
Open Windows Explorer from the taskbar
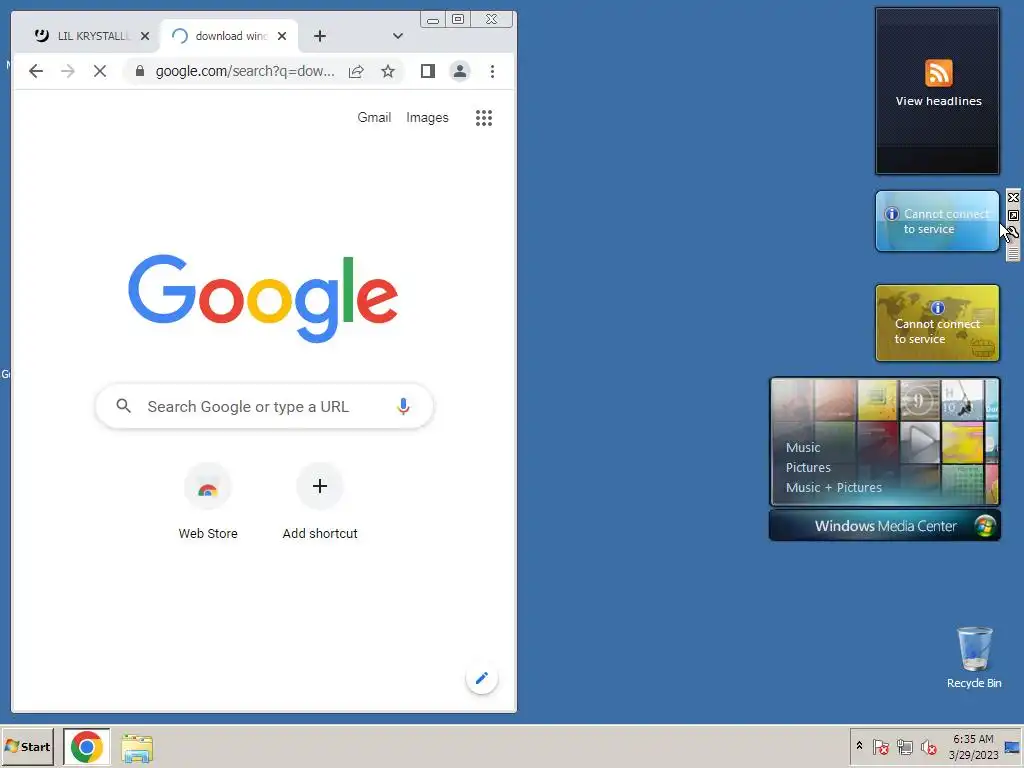tap(137, 748)
